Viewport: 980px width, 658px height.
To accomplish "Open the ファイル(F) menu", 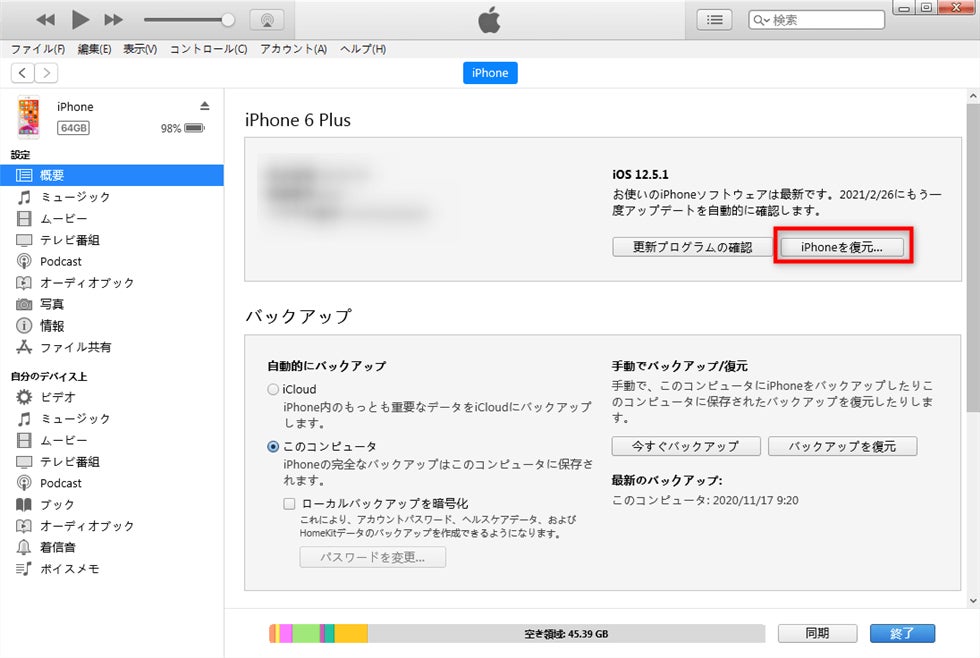I will point(38,49).
